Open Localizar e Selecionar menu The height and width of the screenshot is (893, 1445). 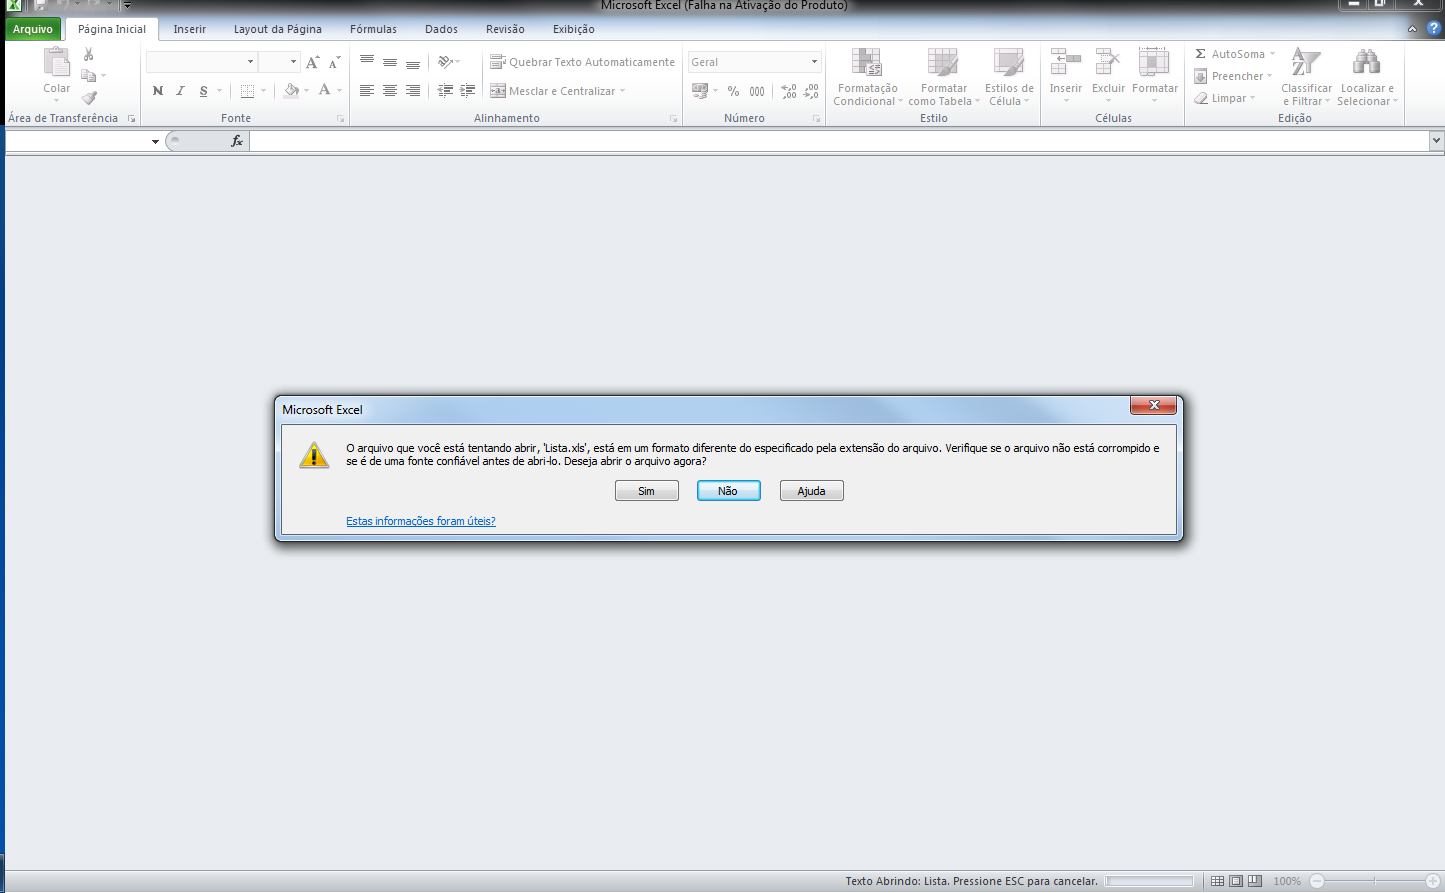pos(1367,77)
